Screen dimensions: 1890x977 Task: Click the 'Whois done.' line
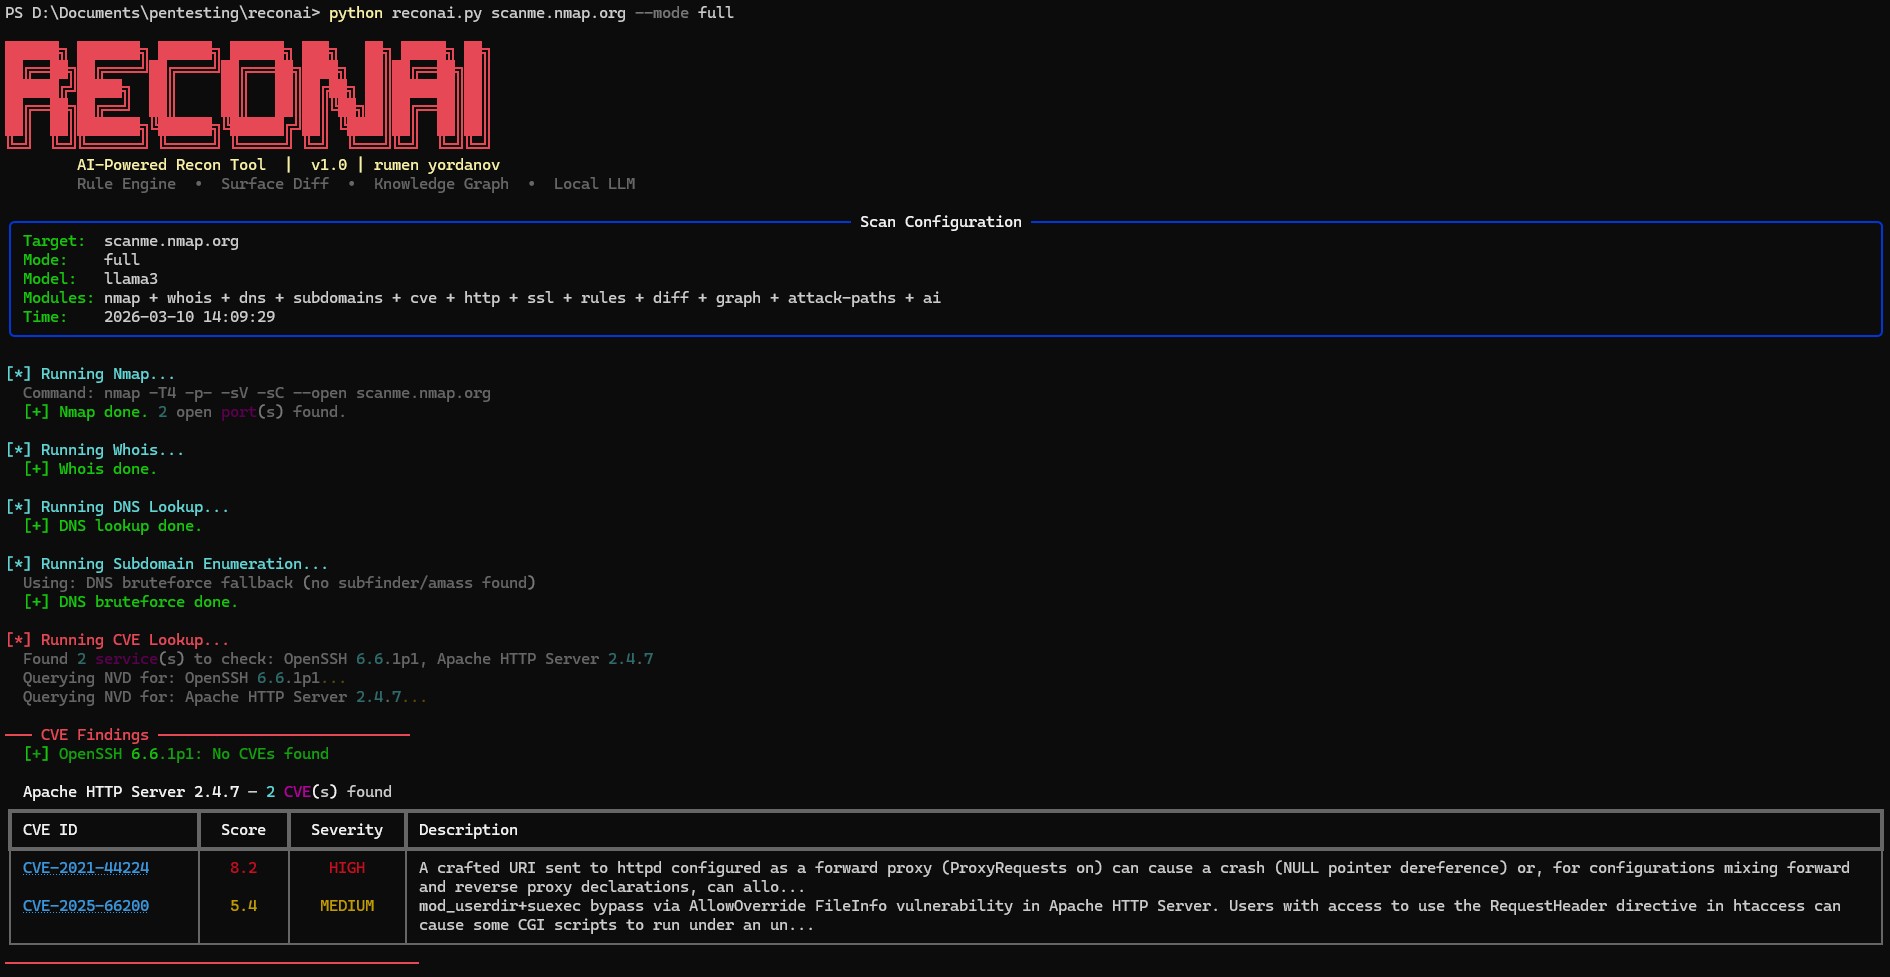pyautogui.click(x=90, y=469)
